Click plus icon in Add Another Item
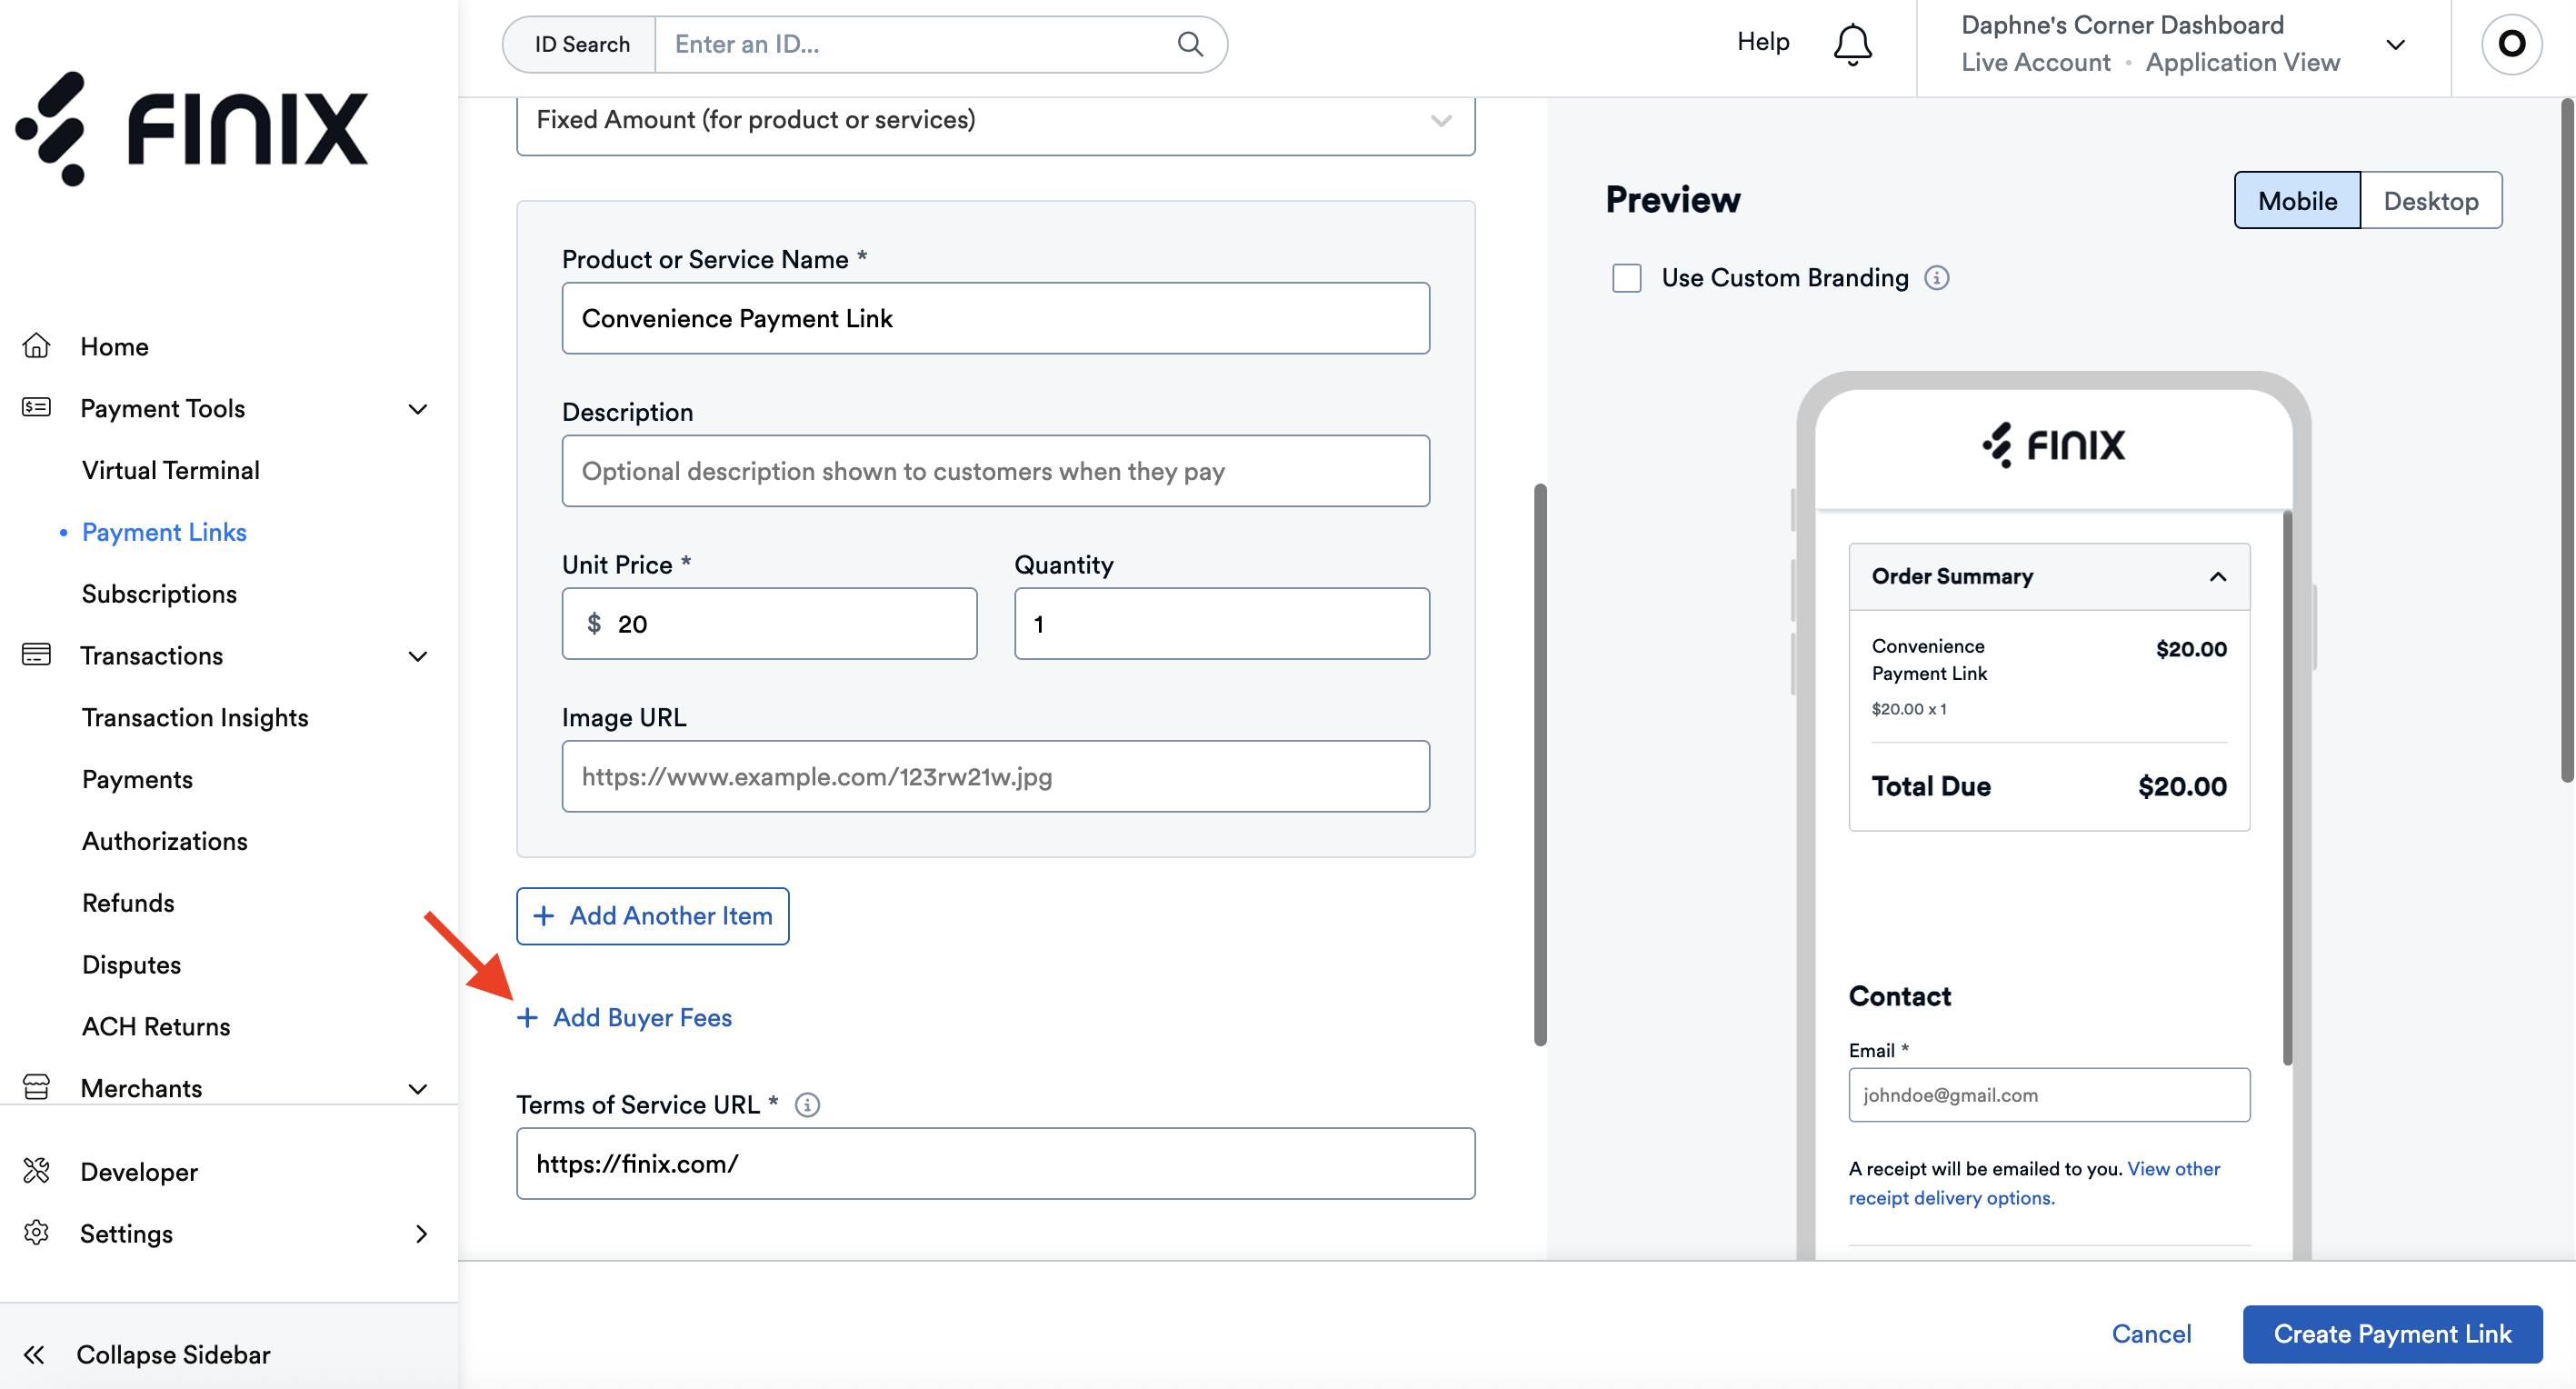The image size is (2576, 1389). click(544, 915)
